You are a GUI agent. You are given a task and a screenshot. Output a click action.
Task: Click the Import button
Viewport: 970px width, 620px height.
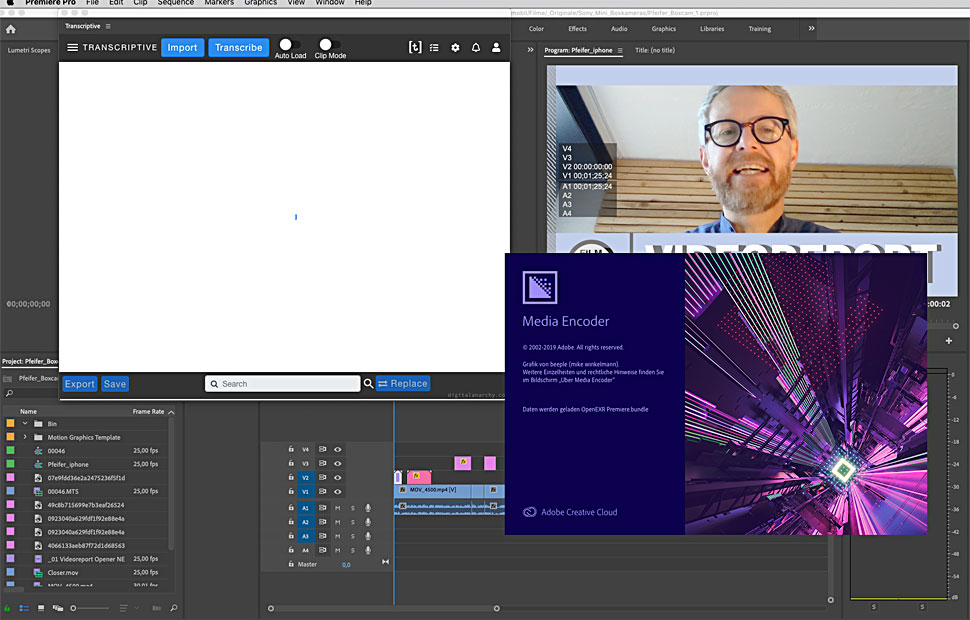click(x=182, y=48)
